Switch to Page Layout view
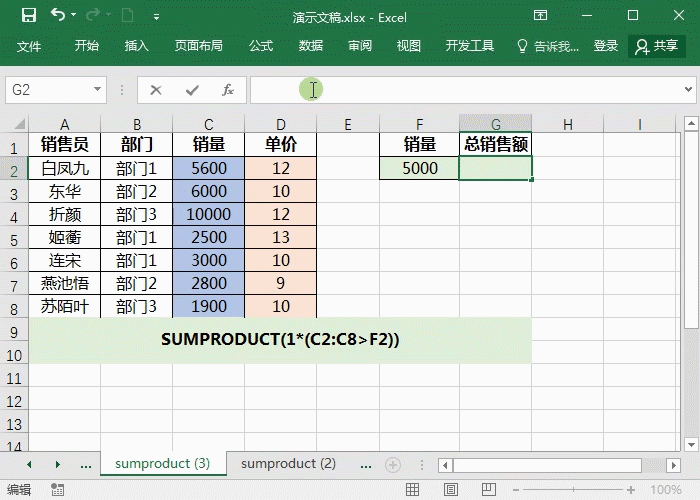This screenshot has height=500, width=700. tap(453, 490)
